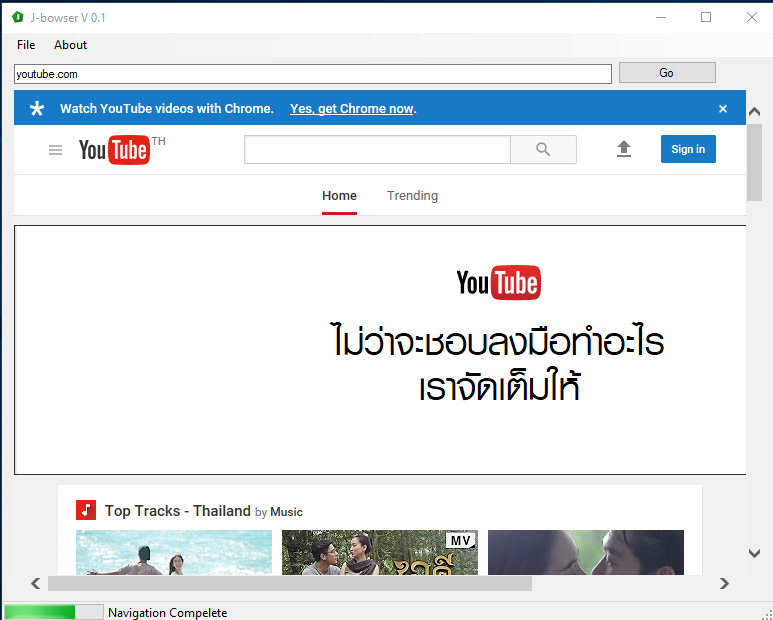Click the J-bowser app icon in title bar
Image resolution: width=773 pixels, height=620 pixels.
[18, 17]
